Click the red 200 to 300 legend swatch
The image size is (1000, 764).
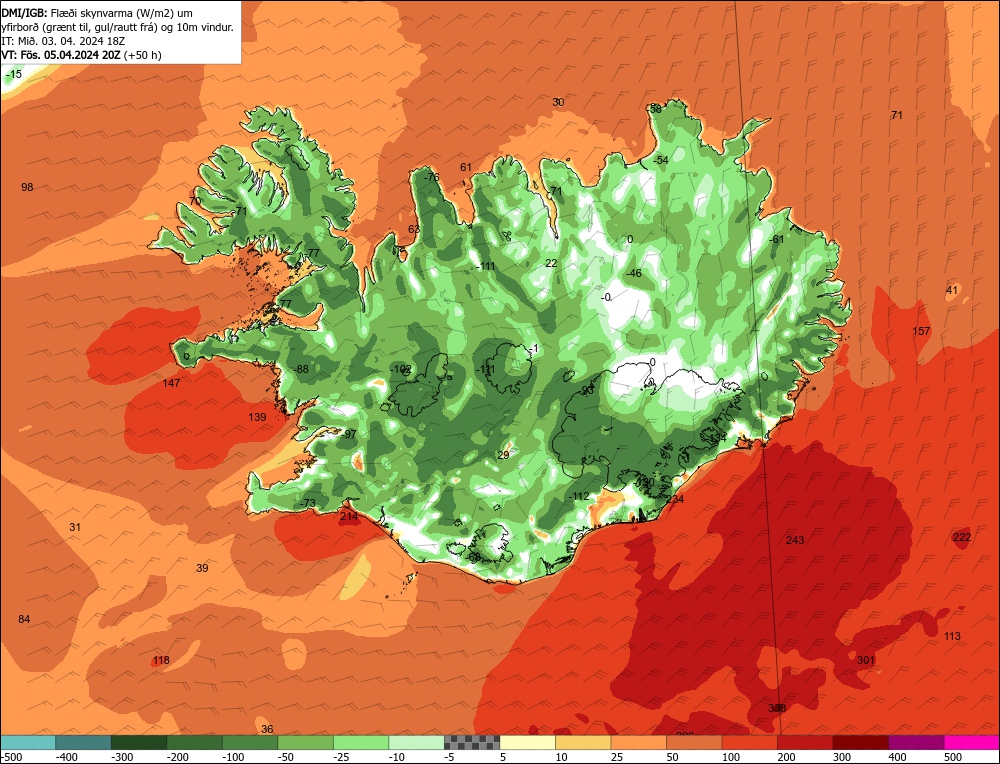[x=805, y=742]
